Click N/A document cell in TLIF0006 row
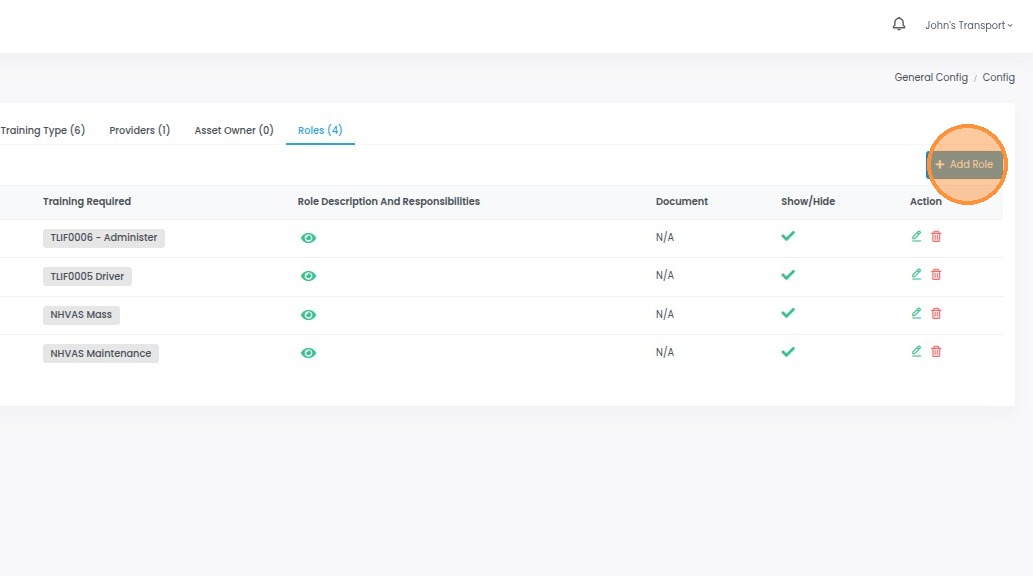 (665, 237)
